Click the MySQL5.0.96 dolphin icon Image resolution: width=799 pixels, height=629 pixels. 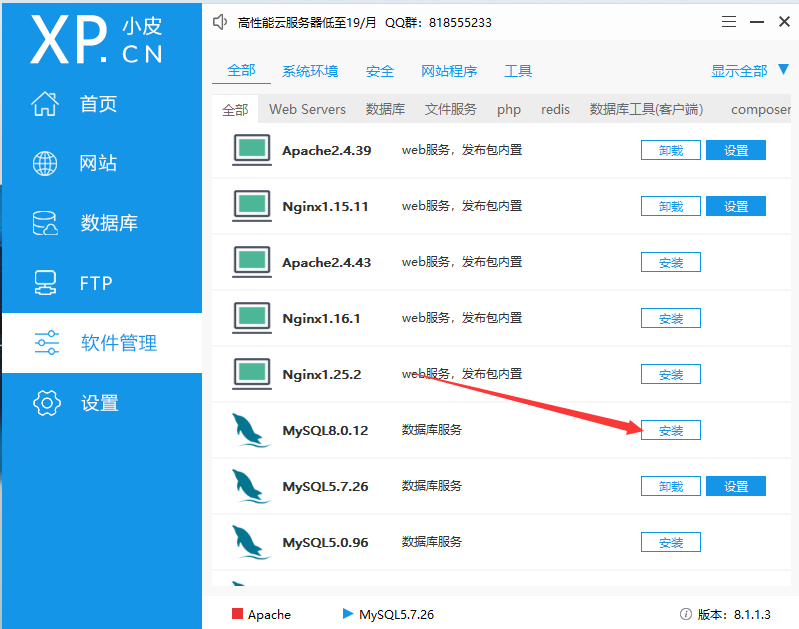tap(251, 542)
